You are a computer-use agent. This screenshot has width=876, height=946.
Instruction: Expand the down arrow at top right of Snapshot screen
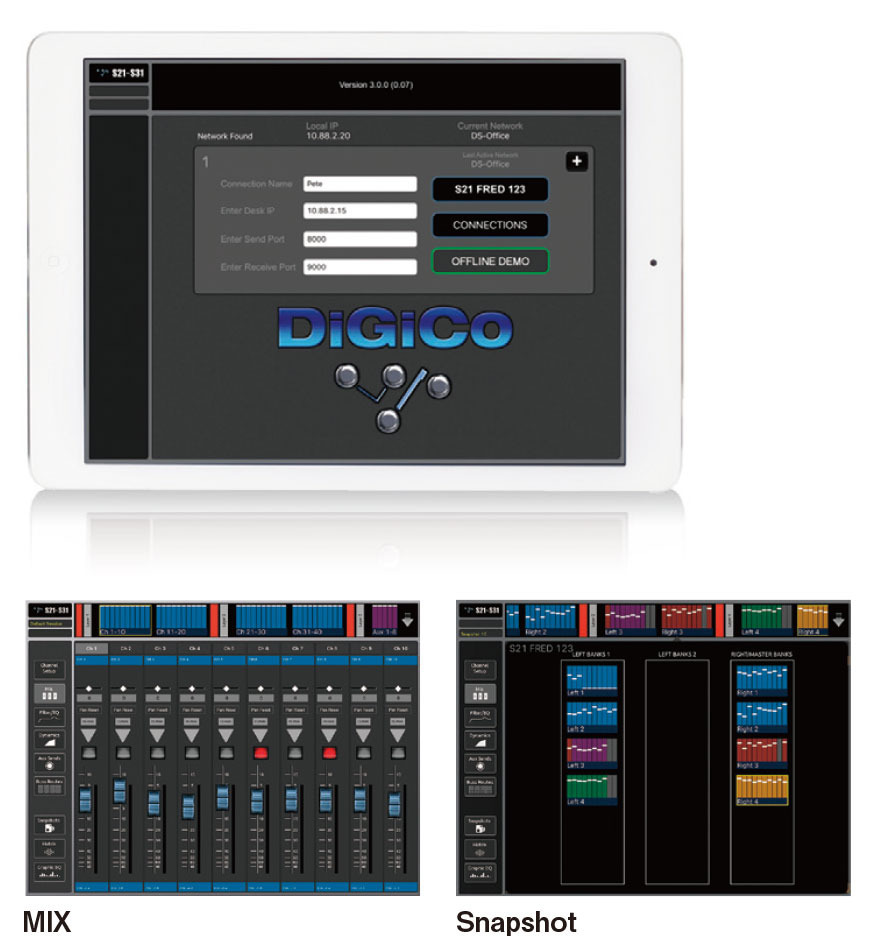click(839, 620)
